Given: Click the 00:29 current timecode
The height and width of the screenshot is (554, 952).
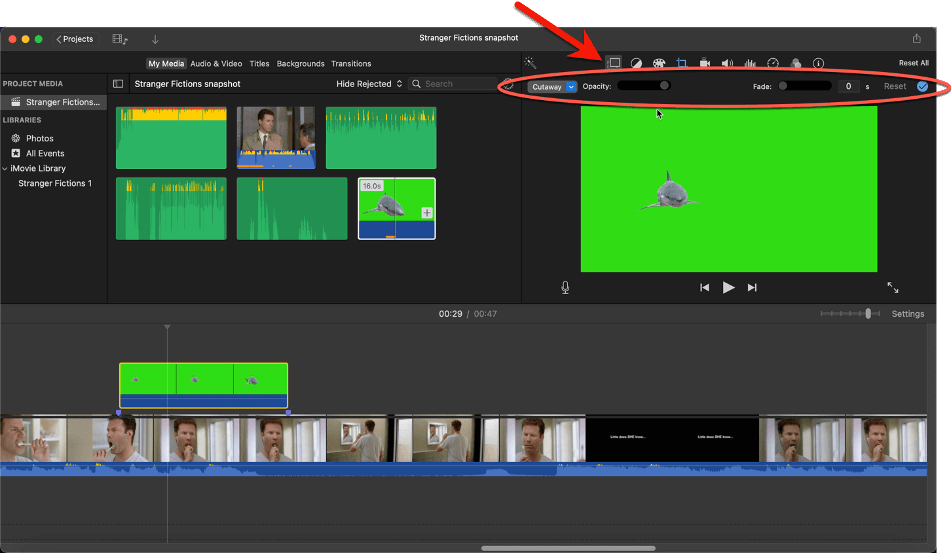Looking at the screenshot, I should (450, 314).
